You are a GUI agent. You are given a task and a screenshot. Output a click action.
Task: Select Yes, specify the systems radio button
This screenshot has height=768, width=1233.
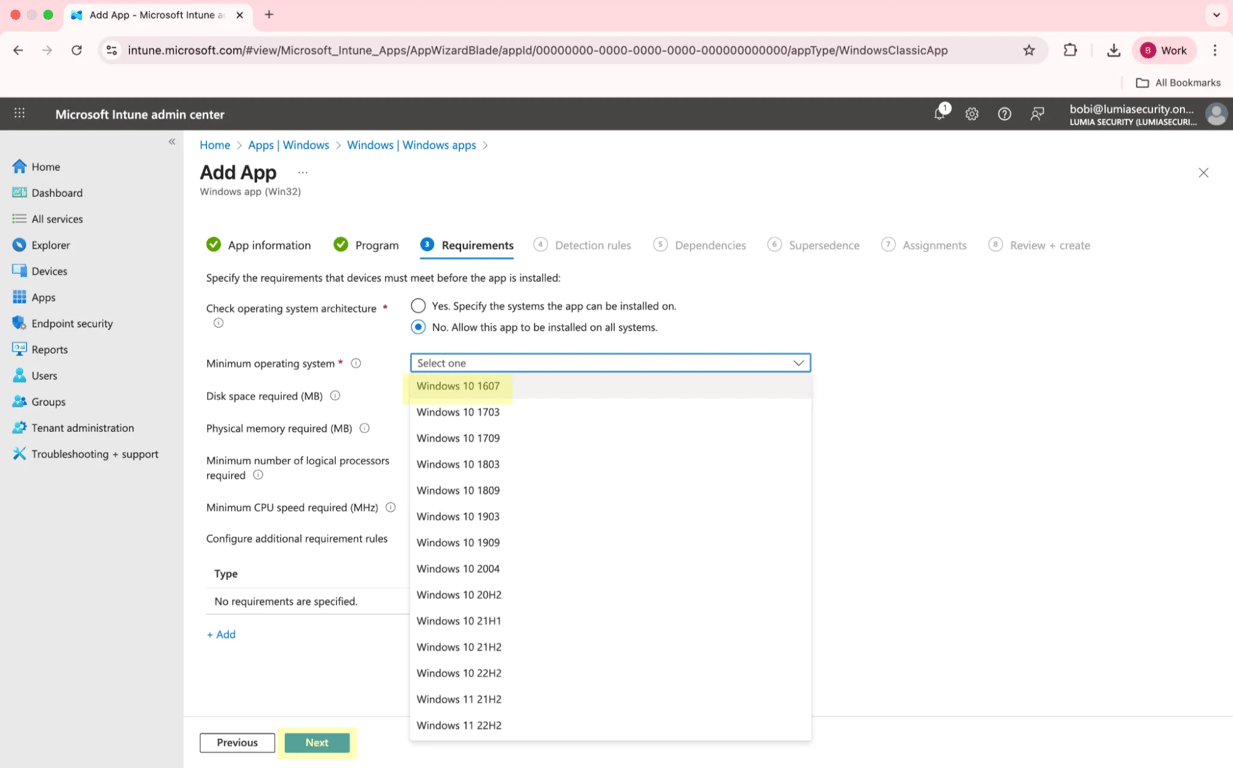(418, 306)
